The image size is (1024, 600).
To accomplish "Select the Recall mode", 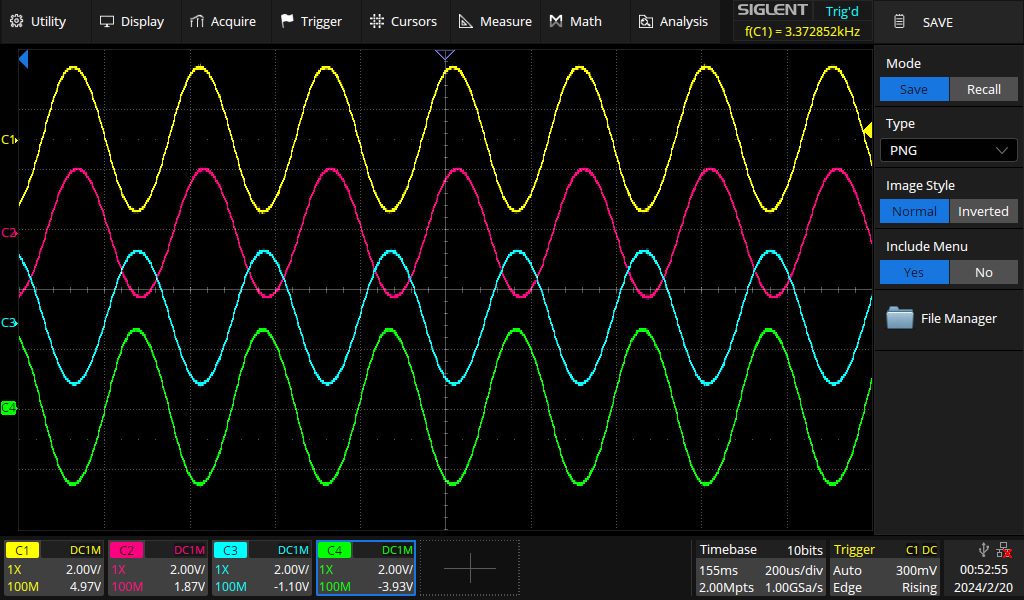I will click(983, 89).
